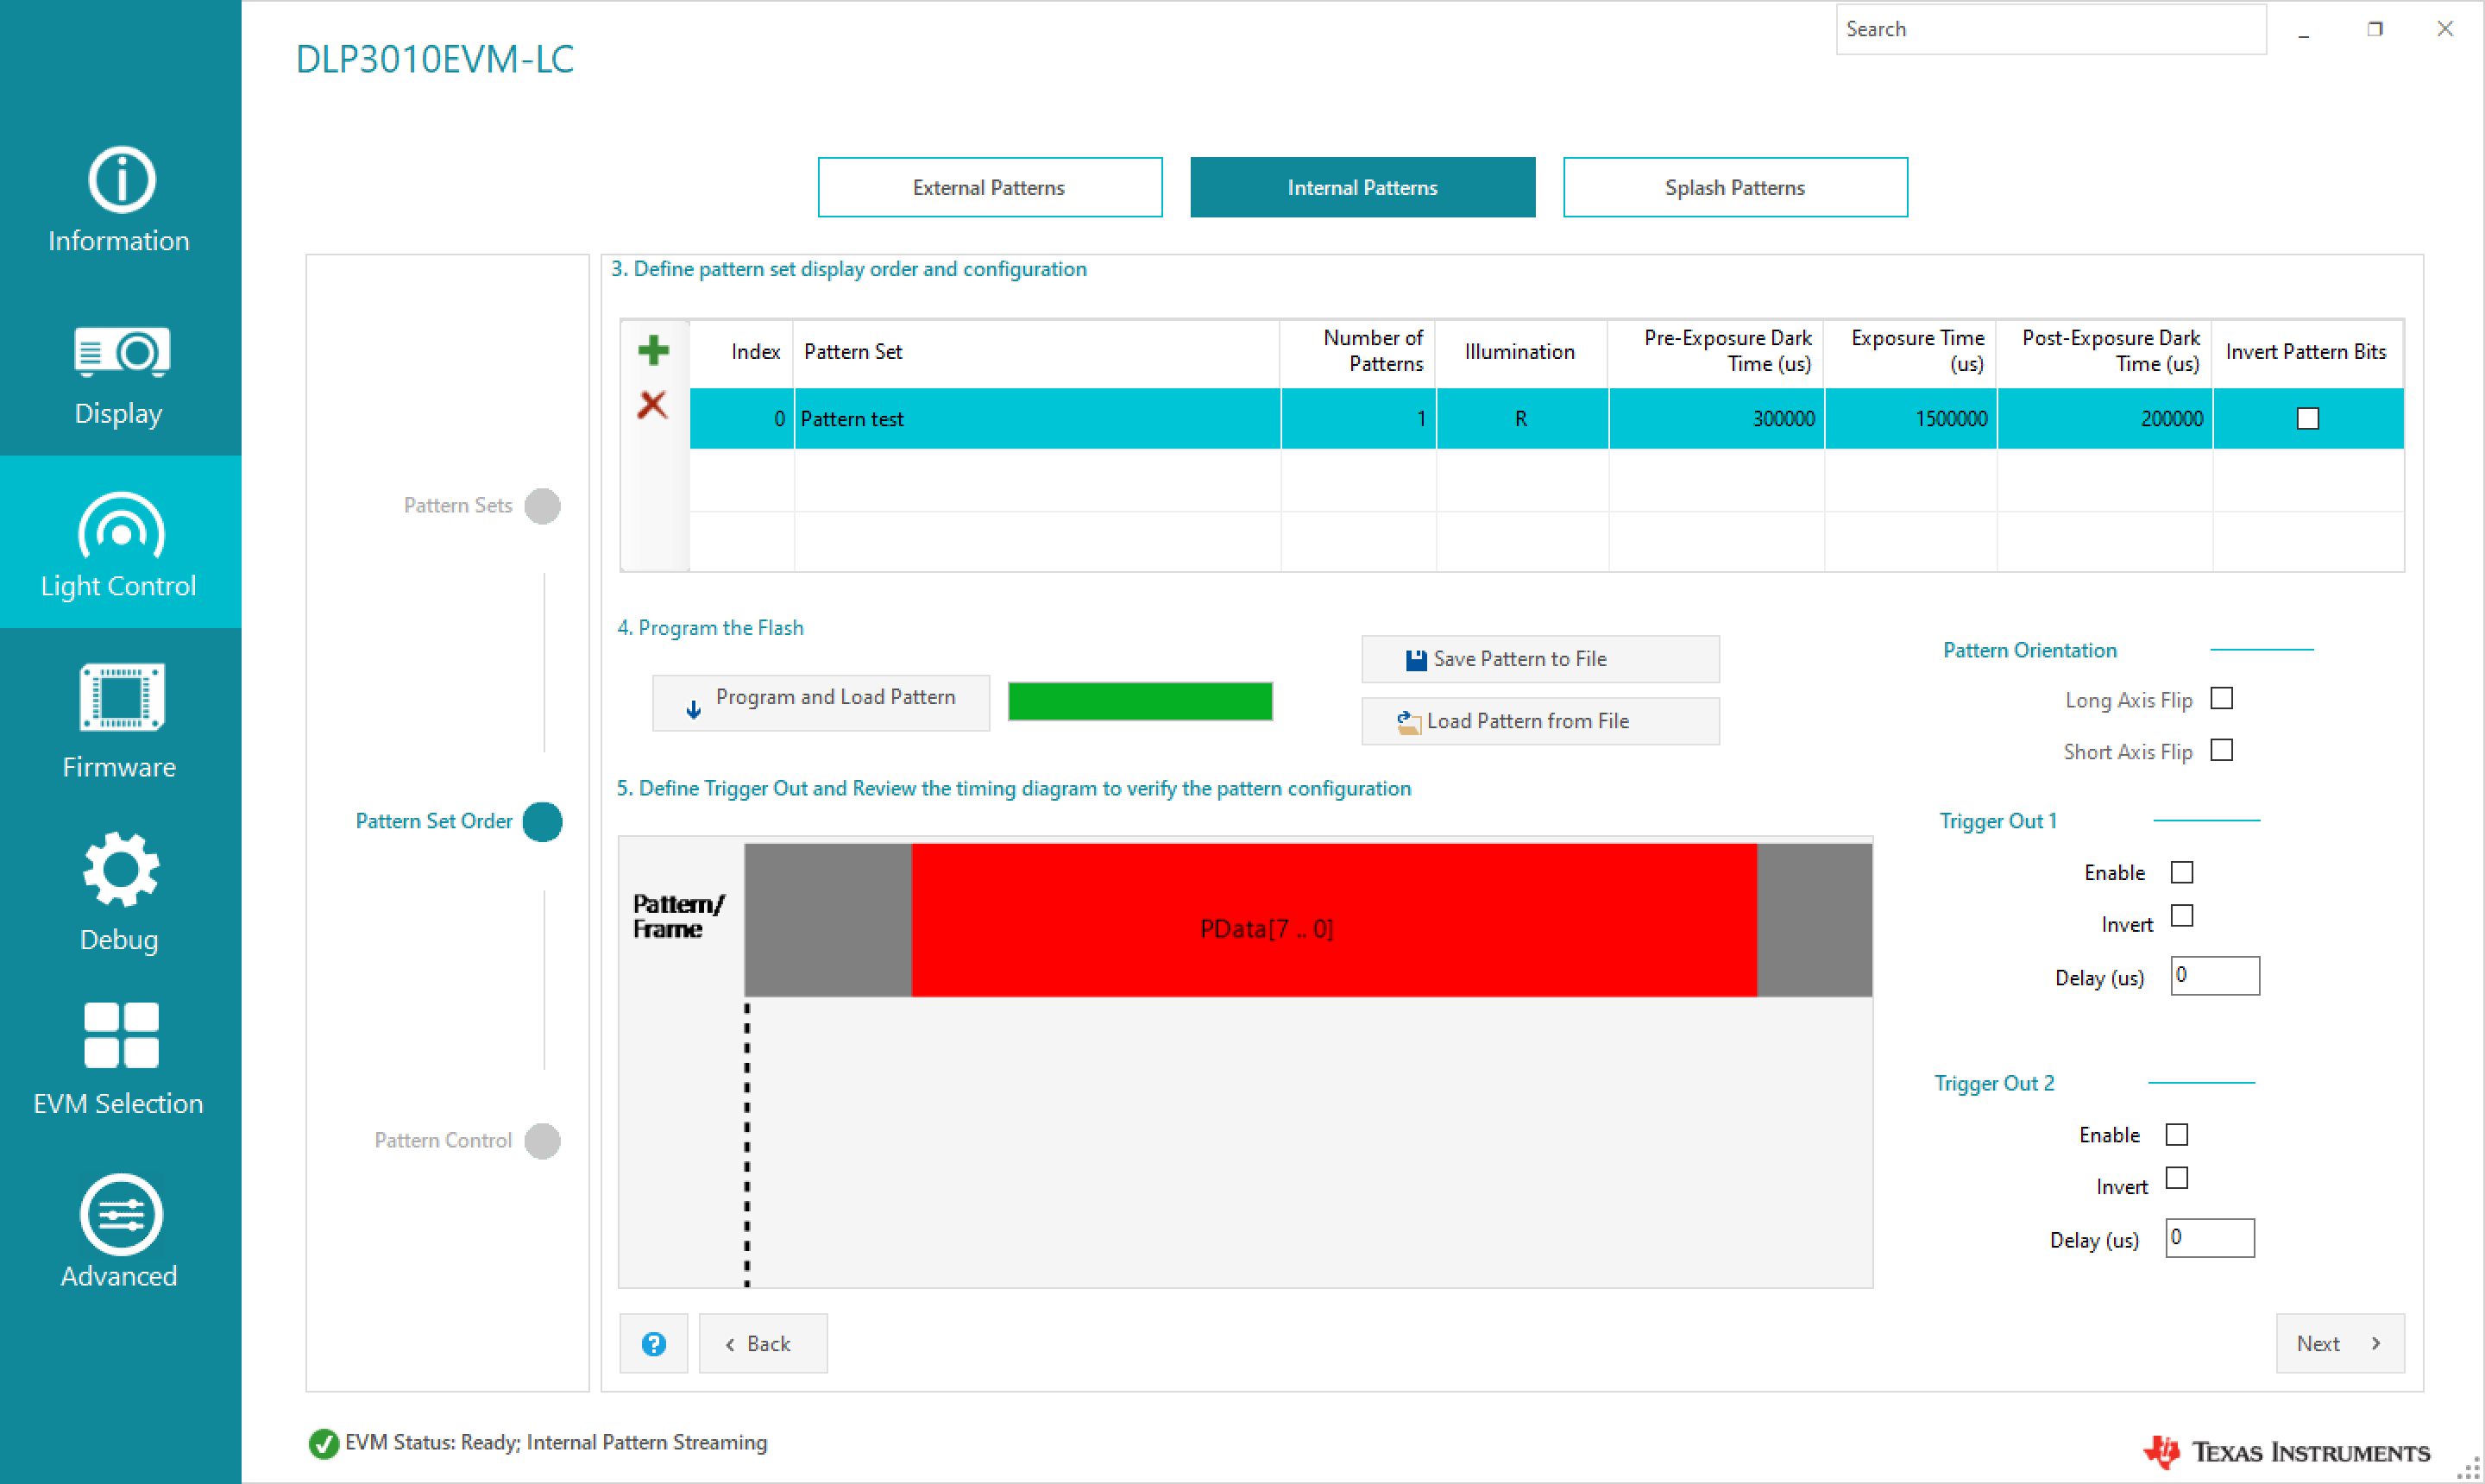The image size is (2485, 1484).
Task: Click Exposure Time value 1500000
Action: [1911, 419]
